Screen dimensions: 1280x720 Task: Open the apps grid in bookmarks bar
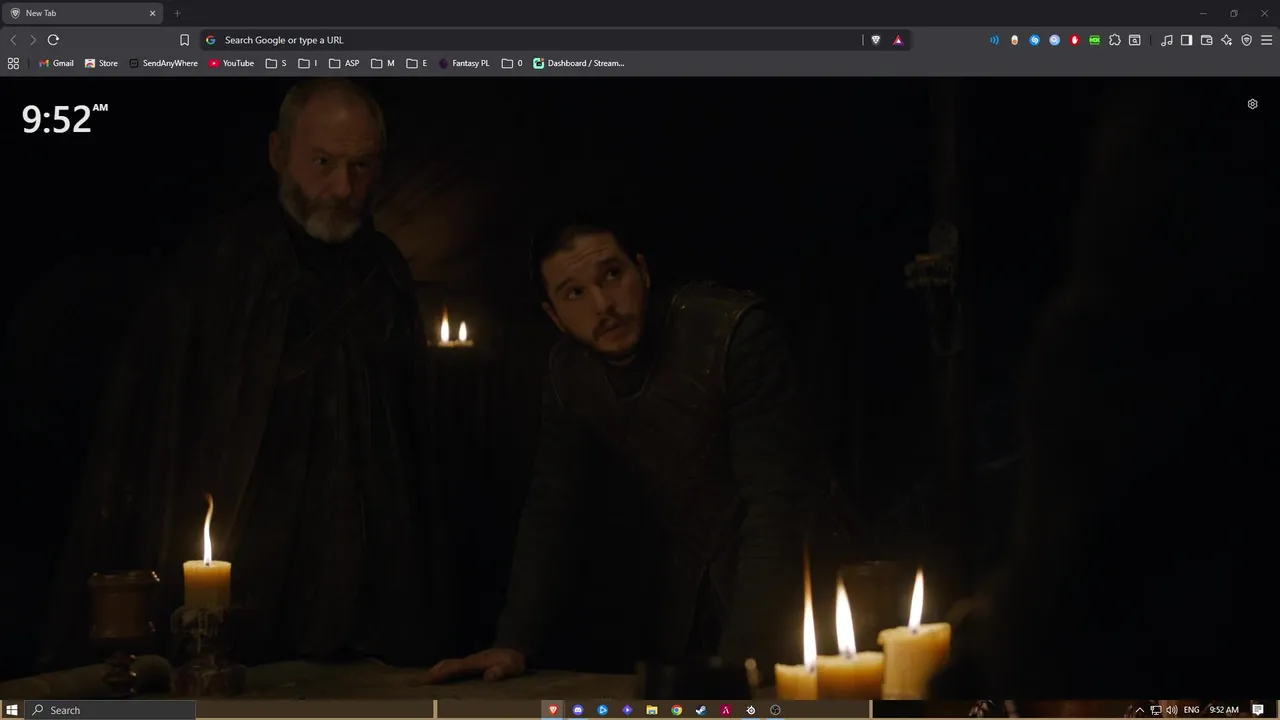[13, 63]
